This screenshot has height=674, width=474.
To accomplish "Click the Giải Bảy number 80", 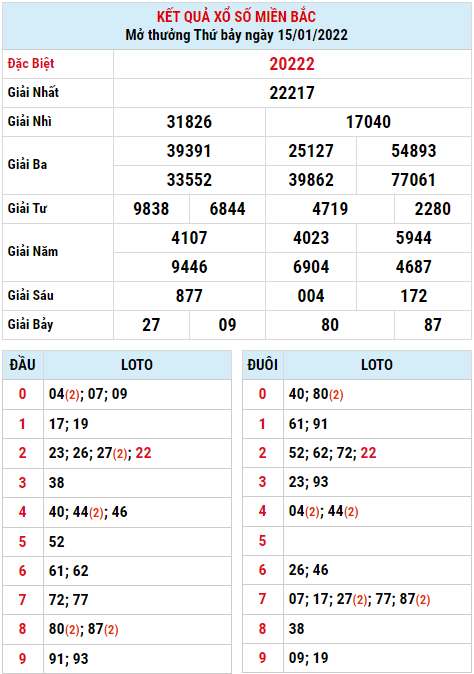I will (330, 325).
